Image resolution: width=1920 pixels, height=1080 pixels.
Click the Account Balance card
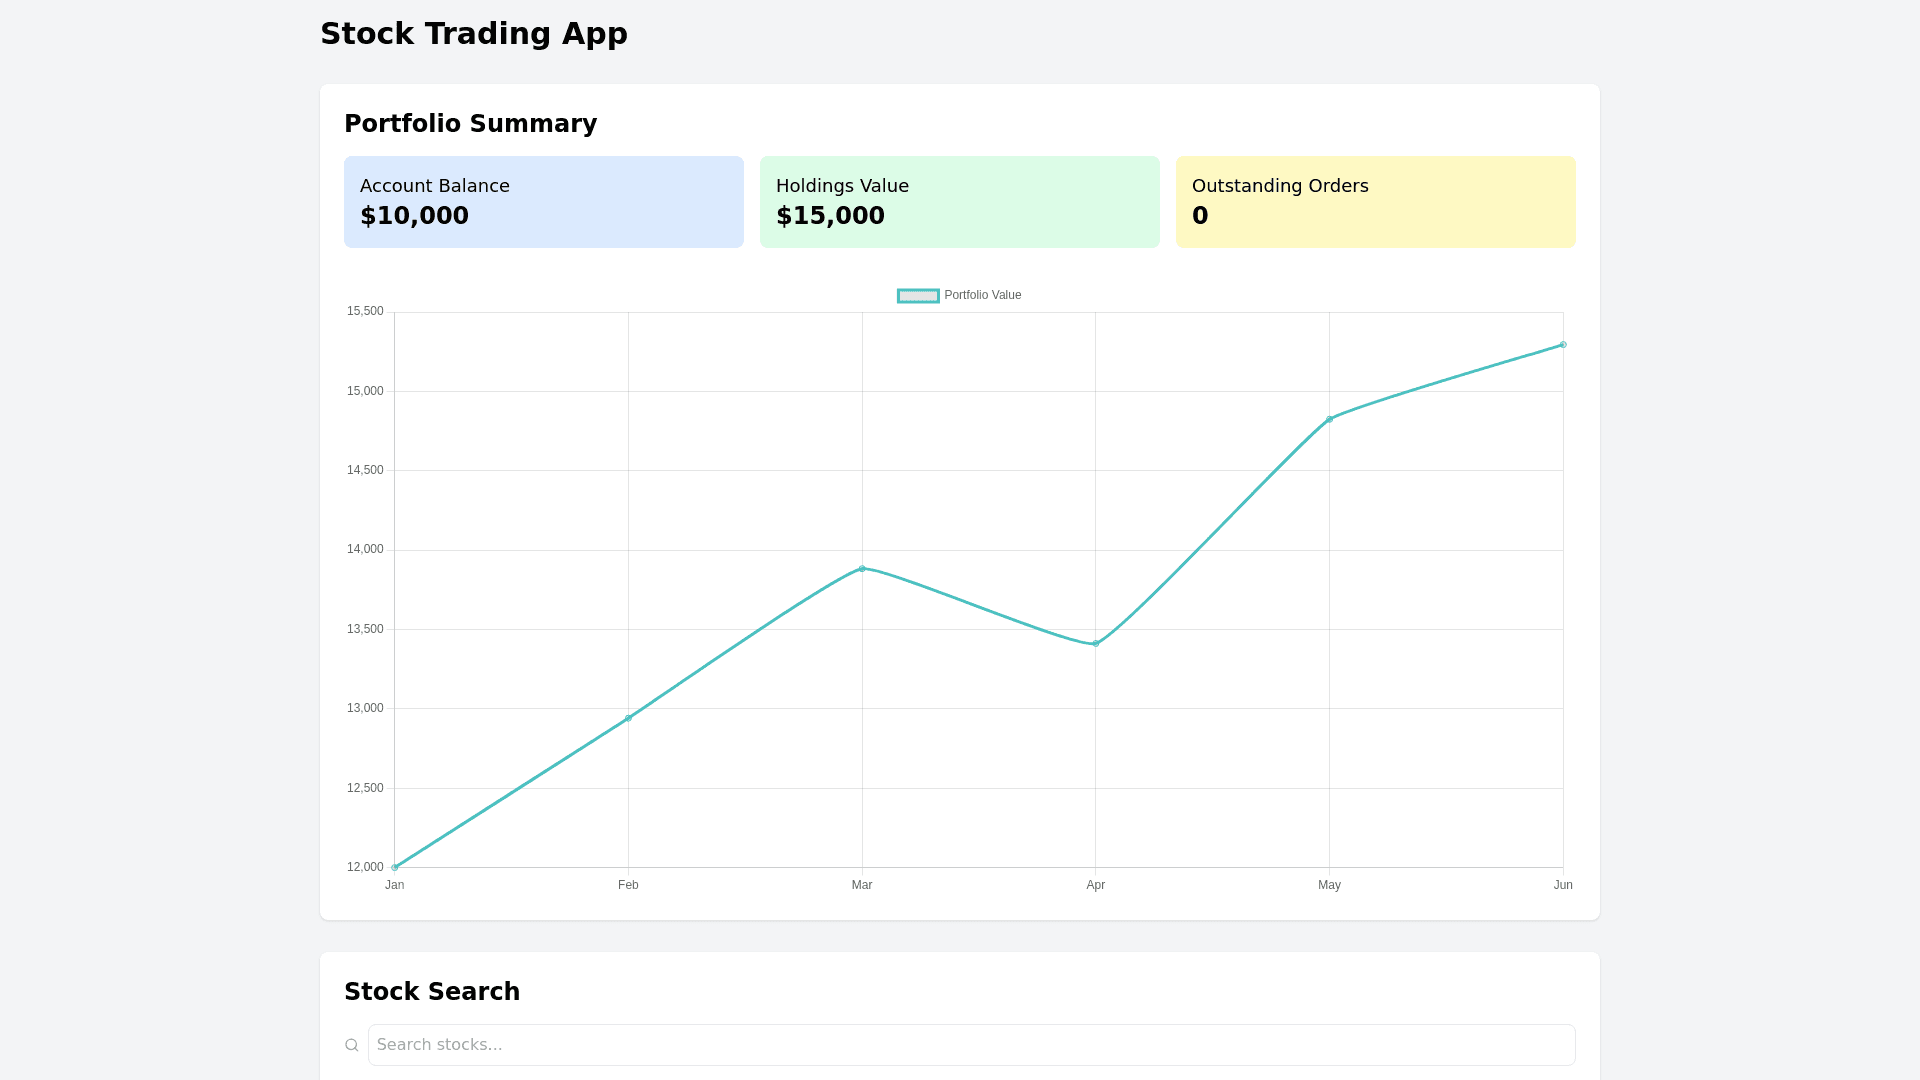(x=543, y=202)
